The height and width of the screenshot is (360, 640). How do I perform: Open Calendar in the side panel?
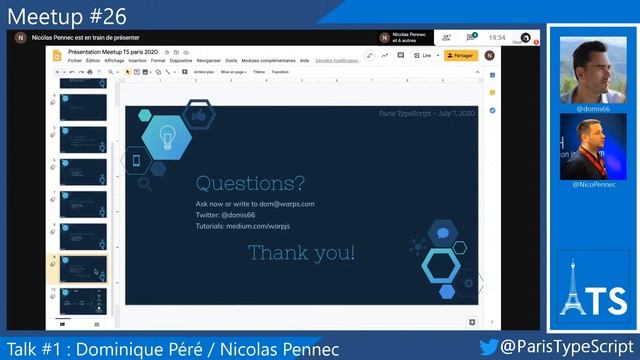[x=492, y=75]
